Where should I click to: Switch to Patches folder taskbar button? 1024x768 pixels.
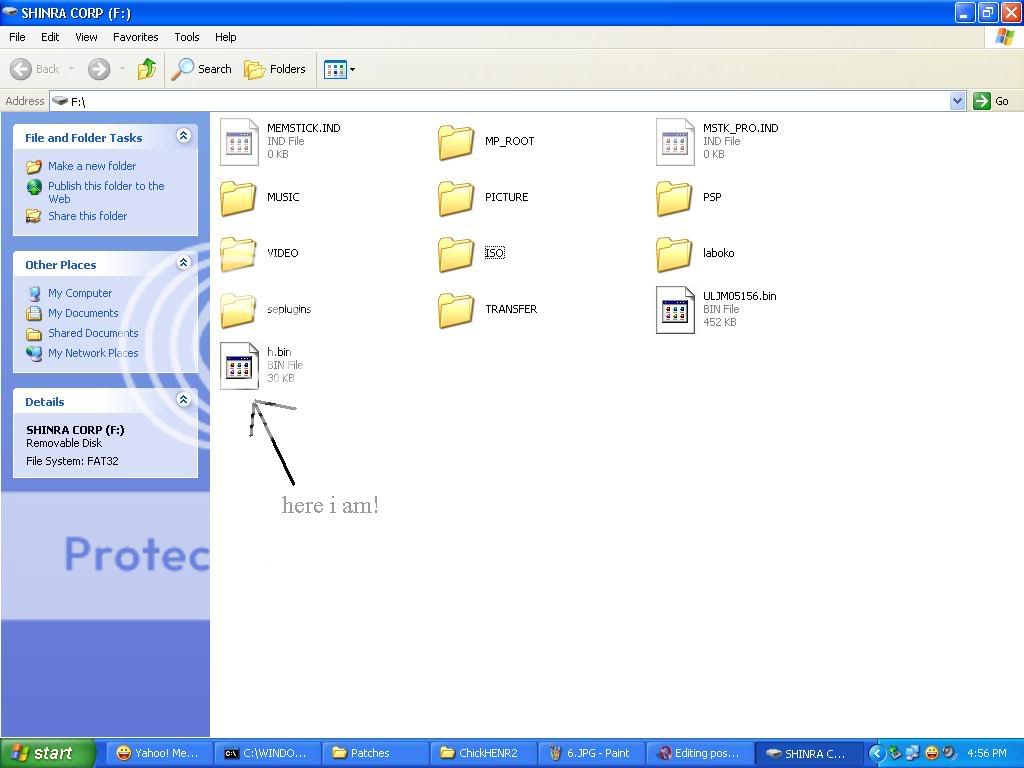tap(376, 754)
